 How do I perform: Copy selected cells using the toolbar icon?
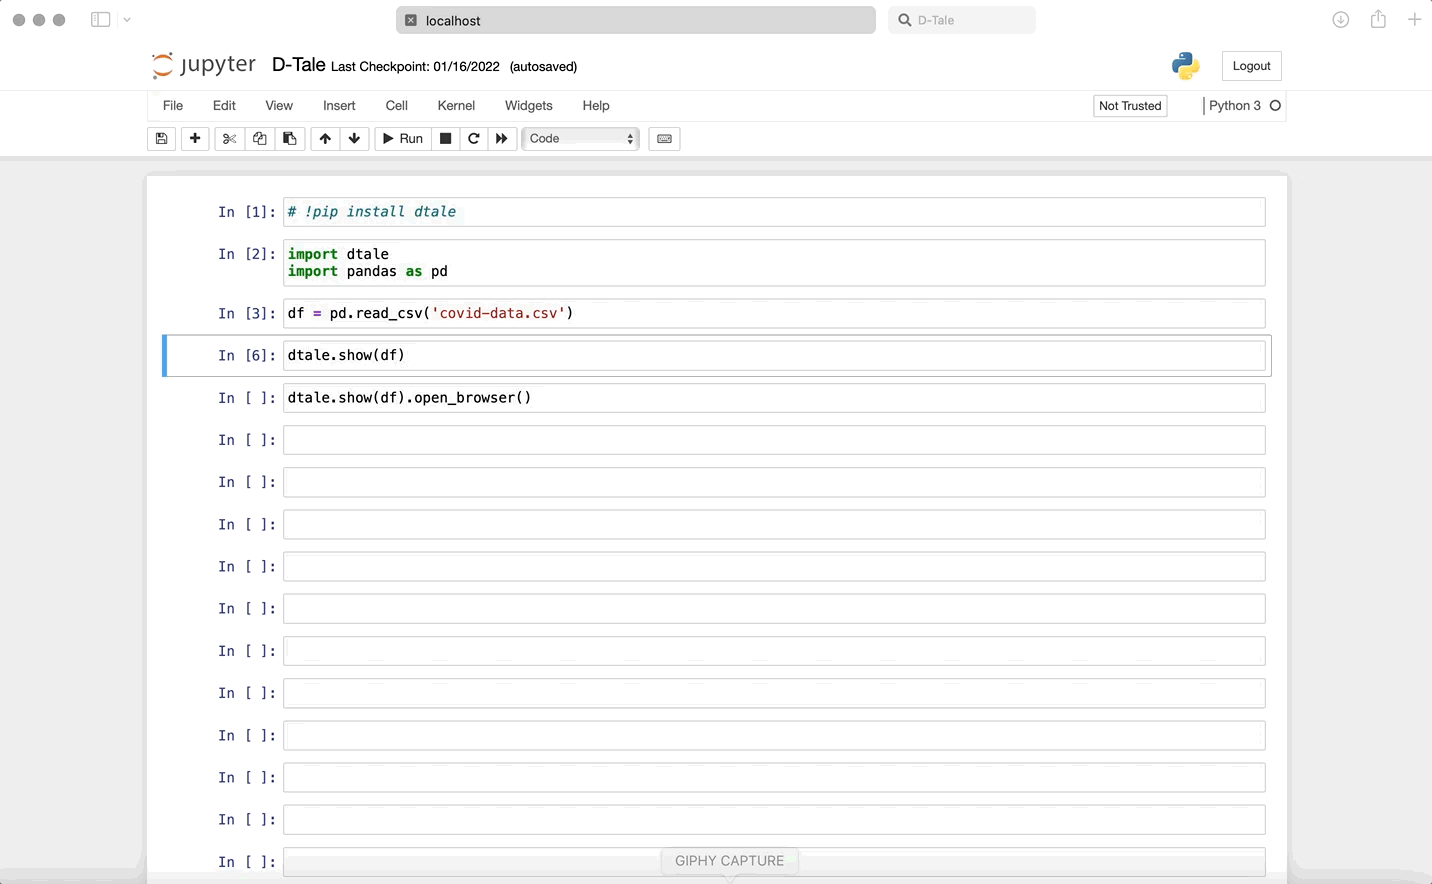coord(260,139)
